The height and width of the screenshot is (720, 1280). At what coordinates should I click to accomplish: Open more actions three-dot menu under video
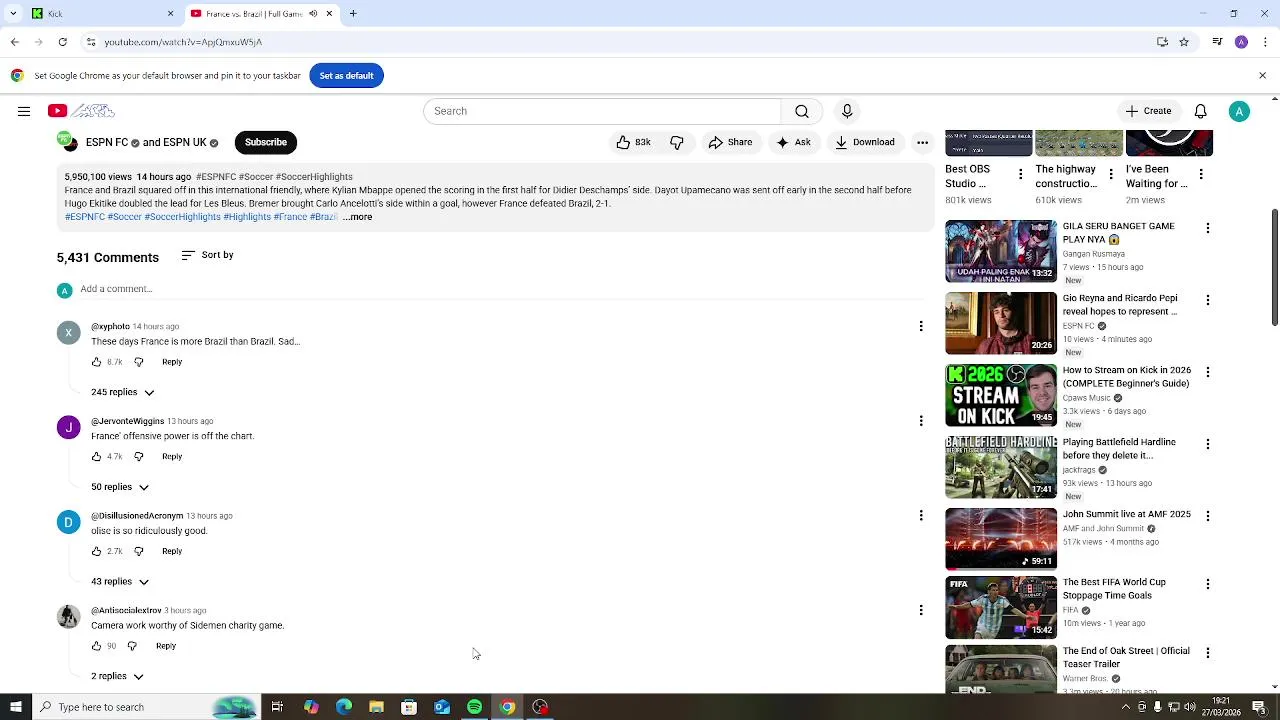pyautogui.click(x=922, y=142)
